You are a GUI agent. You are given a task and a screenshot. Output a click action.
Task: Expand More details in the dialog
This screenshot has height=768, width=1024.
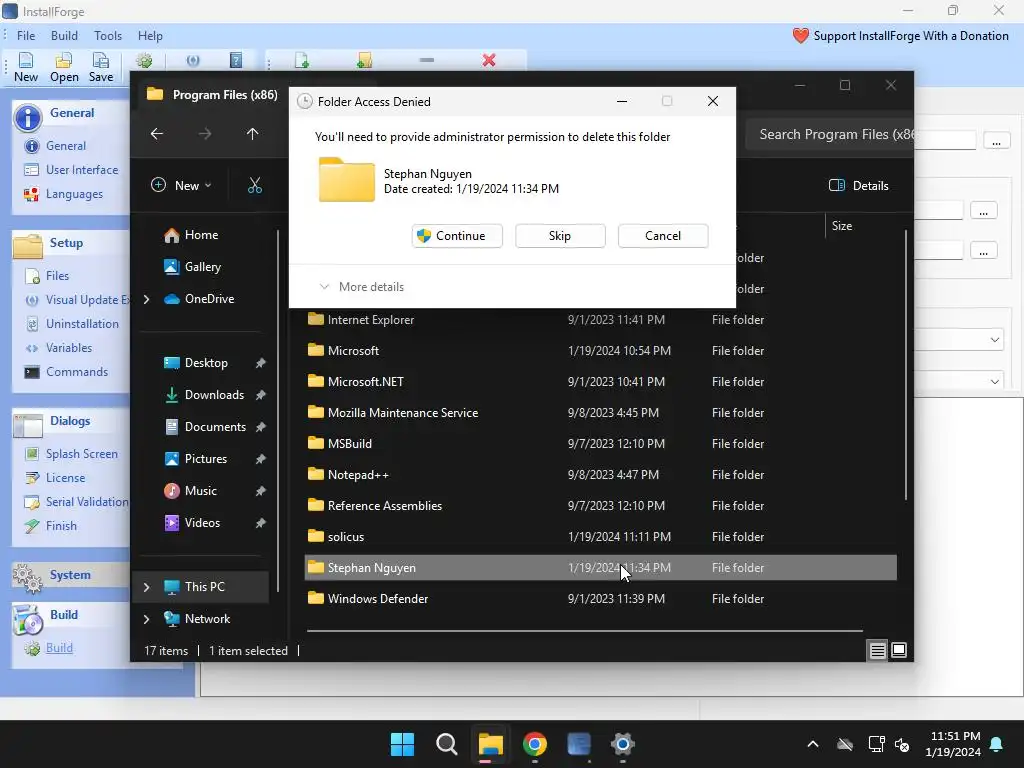point(362,287)
